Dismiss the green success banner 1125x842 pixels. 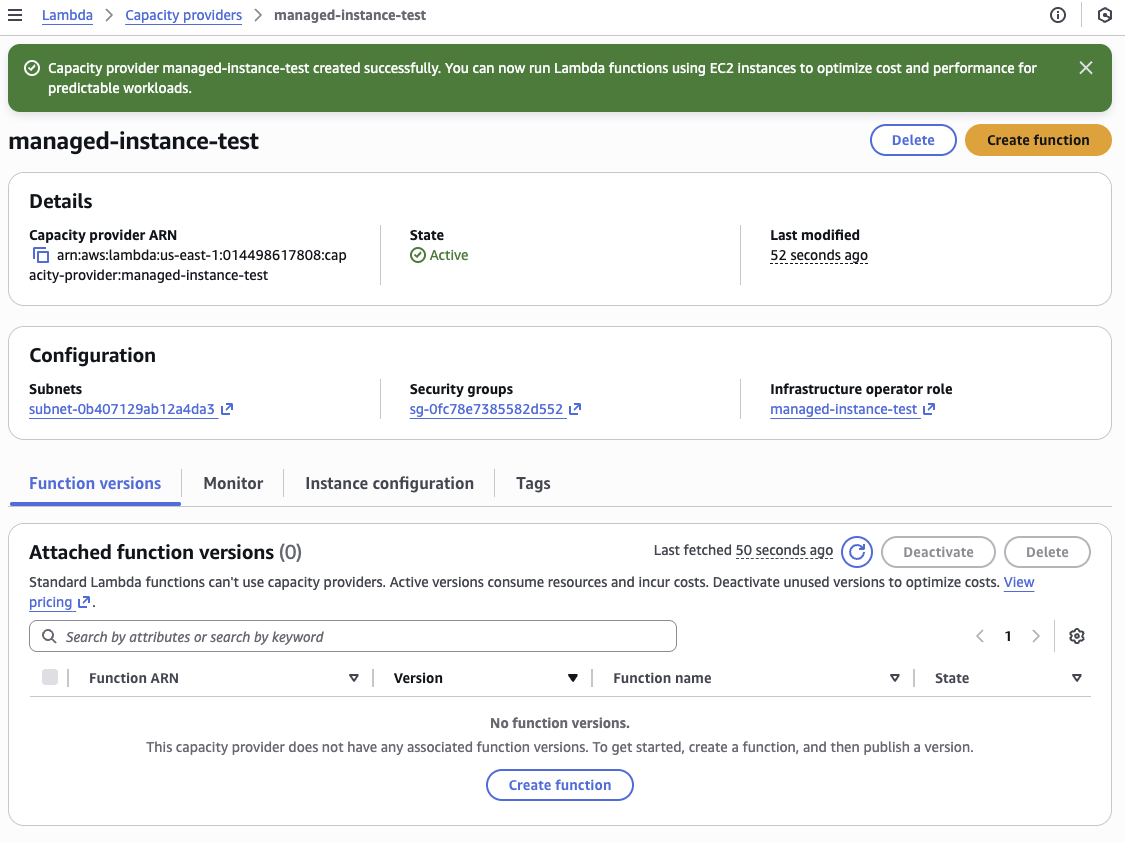tap(1086, 68)
